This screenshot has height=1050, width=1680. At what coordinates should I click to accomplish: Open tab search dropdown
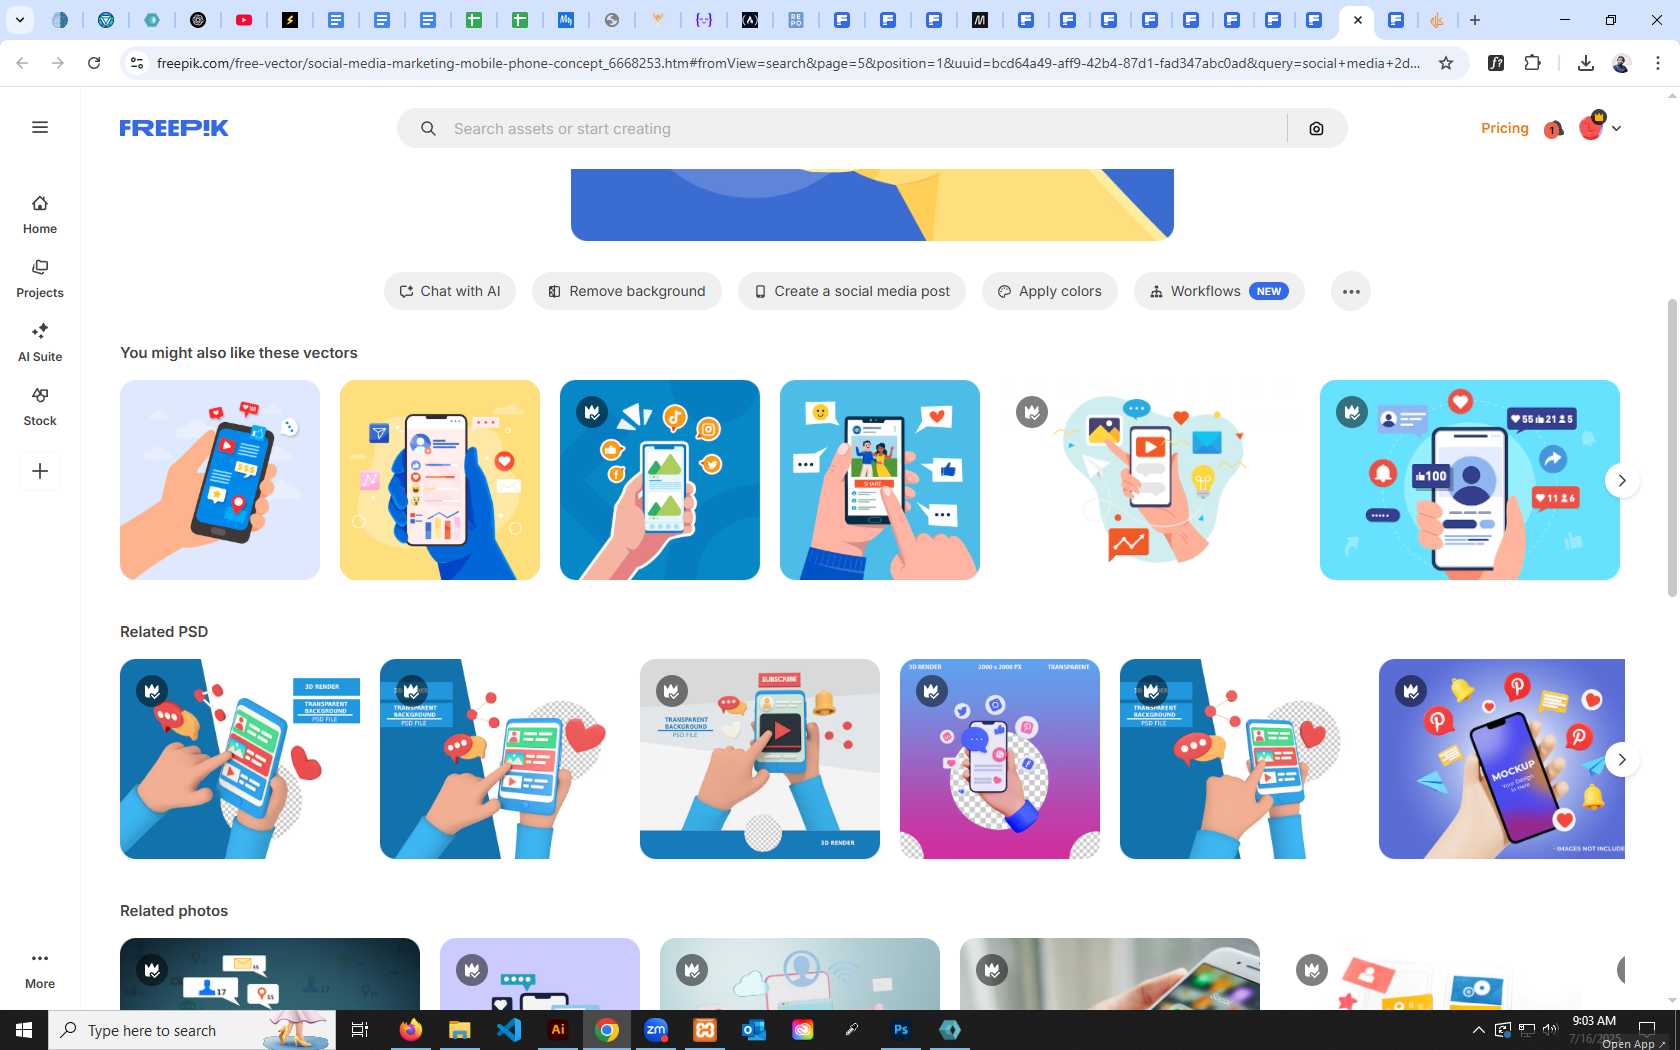point(19,20)
